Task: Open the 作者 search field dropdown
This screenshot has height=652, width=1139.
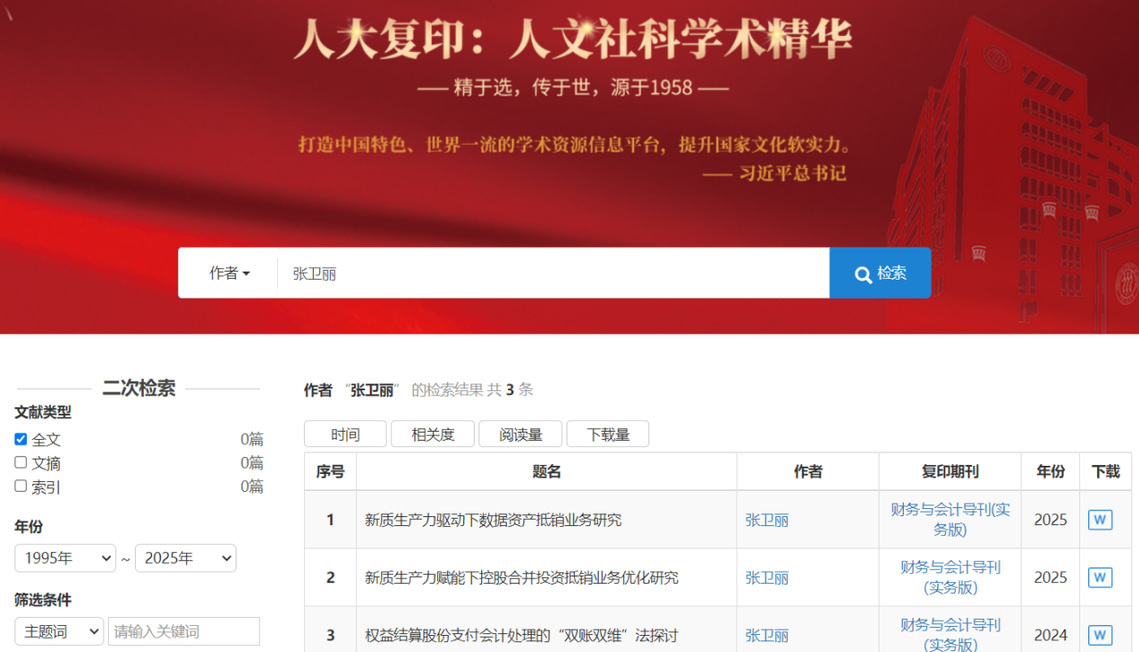Action: pyautogui.click(x=229, y=273)
